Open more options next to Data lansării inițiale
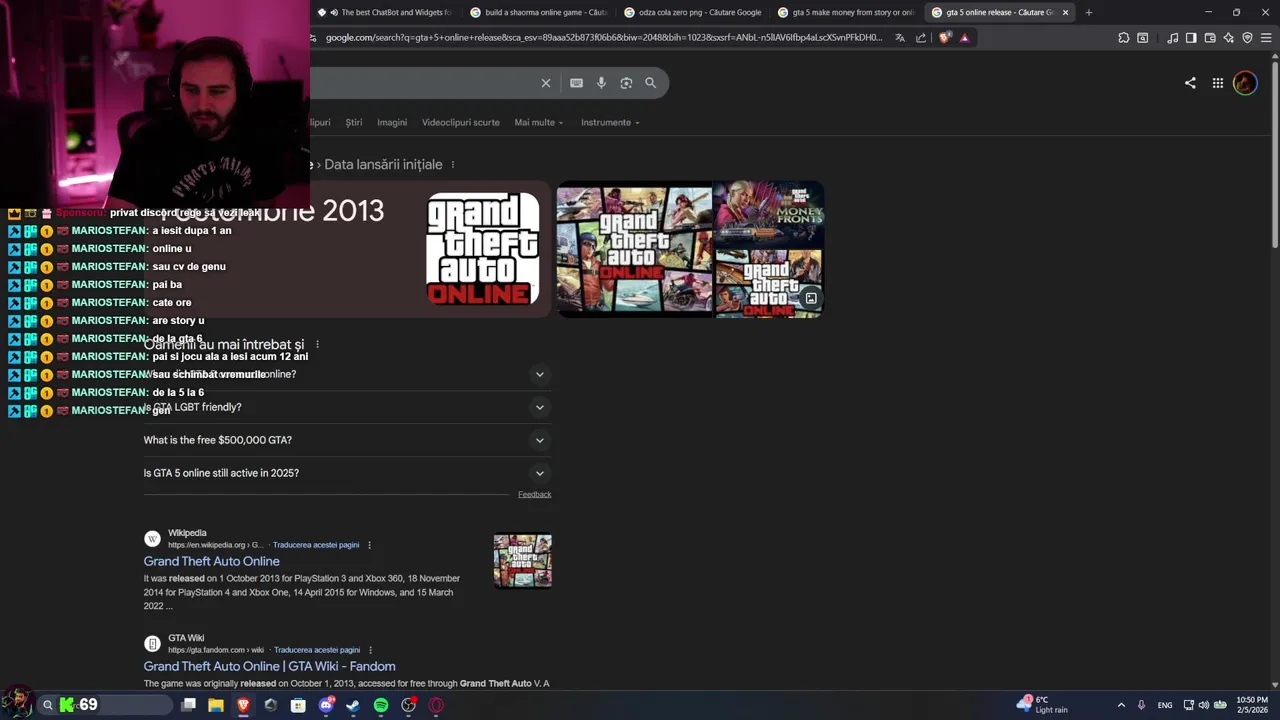The image size is (1280, 720). tap(453, 165)
